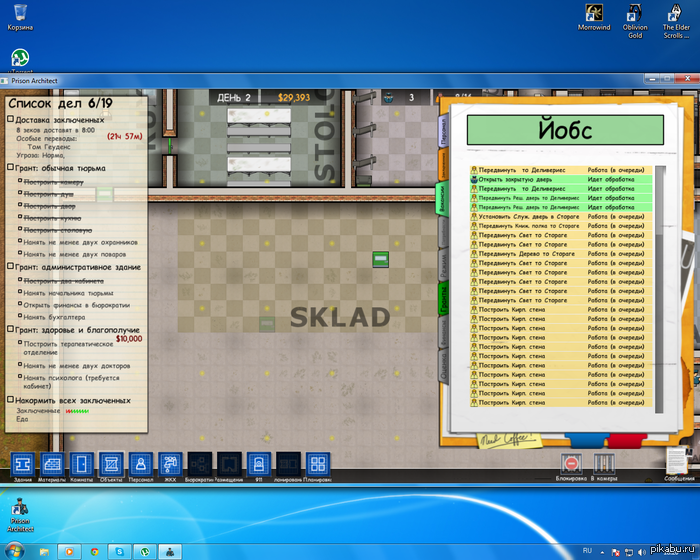700x560 pixels.
Task: Click the Блокировка (Lockdown) icon
Action: [x=572, y=463]
